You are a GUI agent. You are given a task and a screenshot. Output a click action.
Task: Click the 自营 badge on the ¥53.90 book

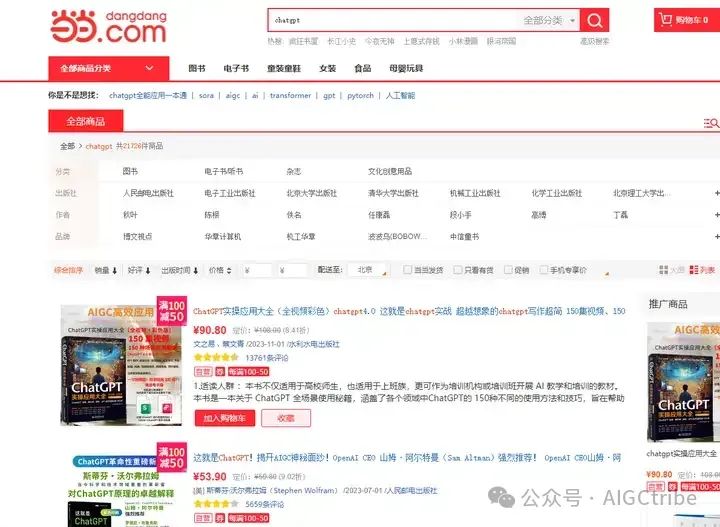pyautogui.click(x=203, y=518)
